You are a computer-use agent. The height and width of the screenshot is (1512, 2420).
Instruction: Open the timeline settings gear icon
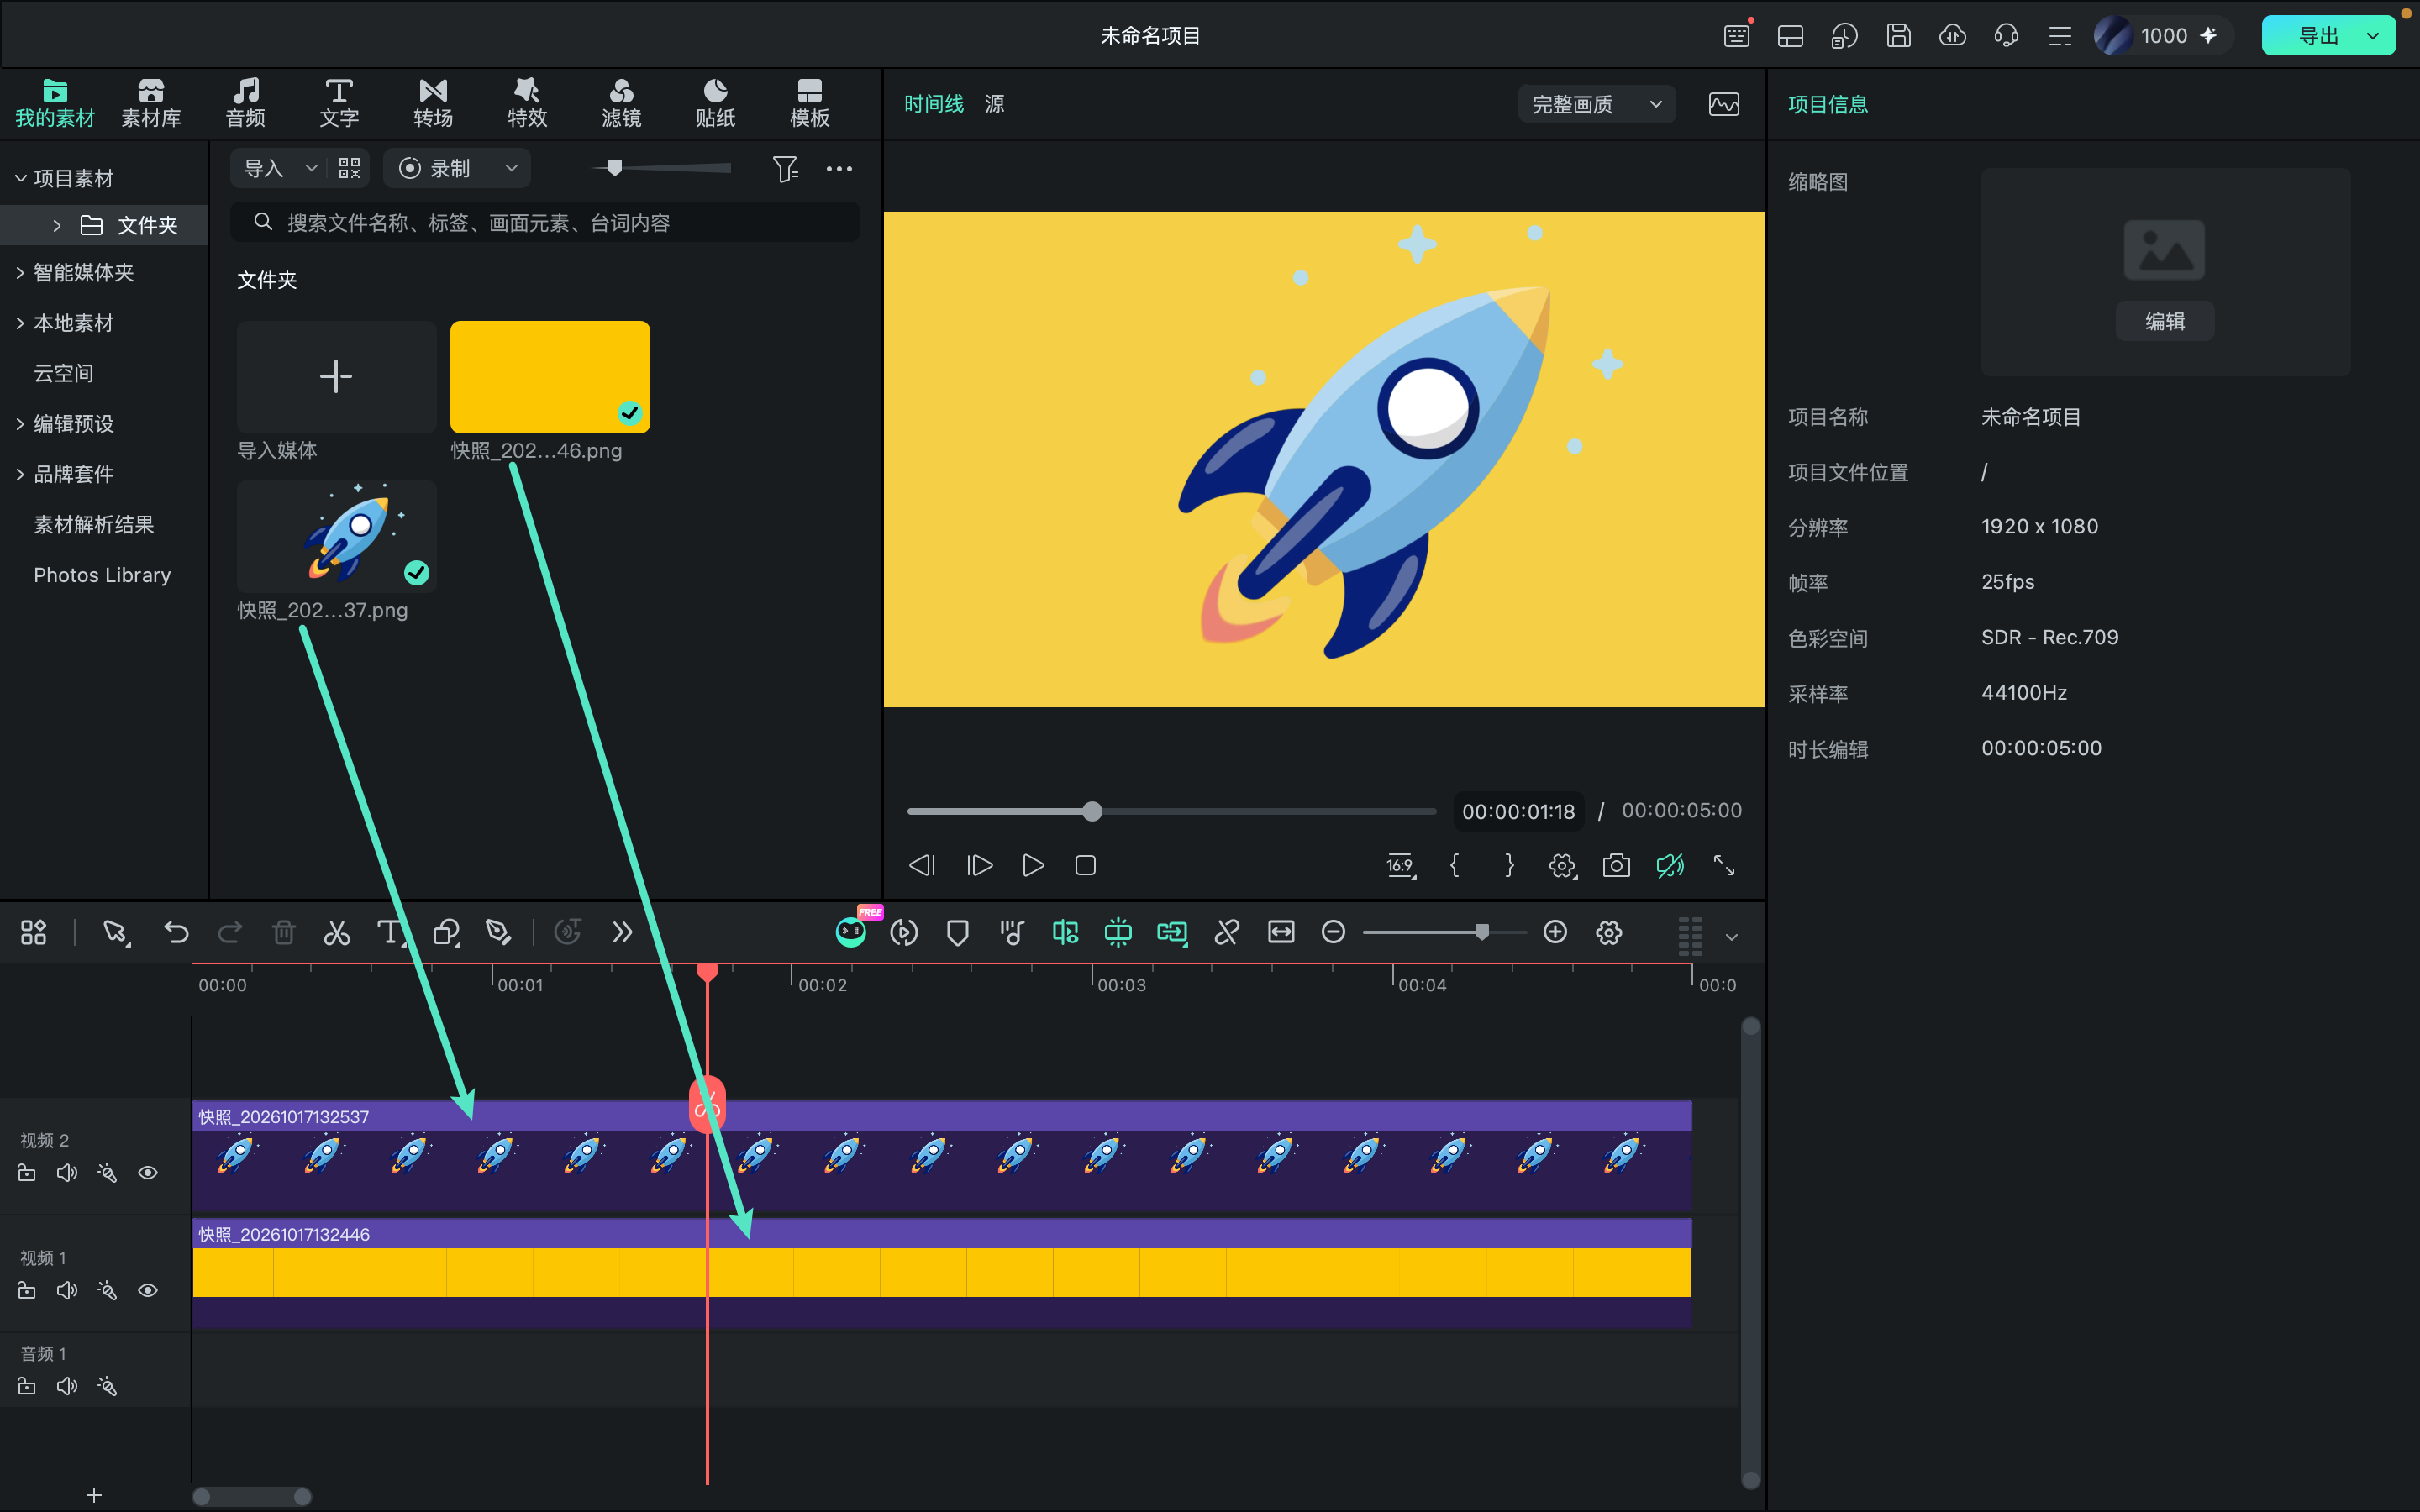(x=1609, y=933)
